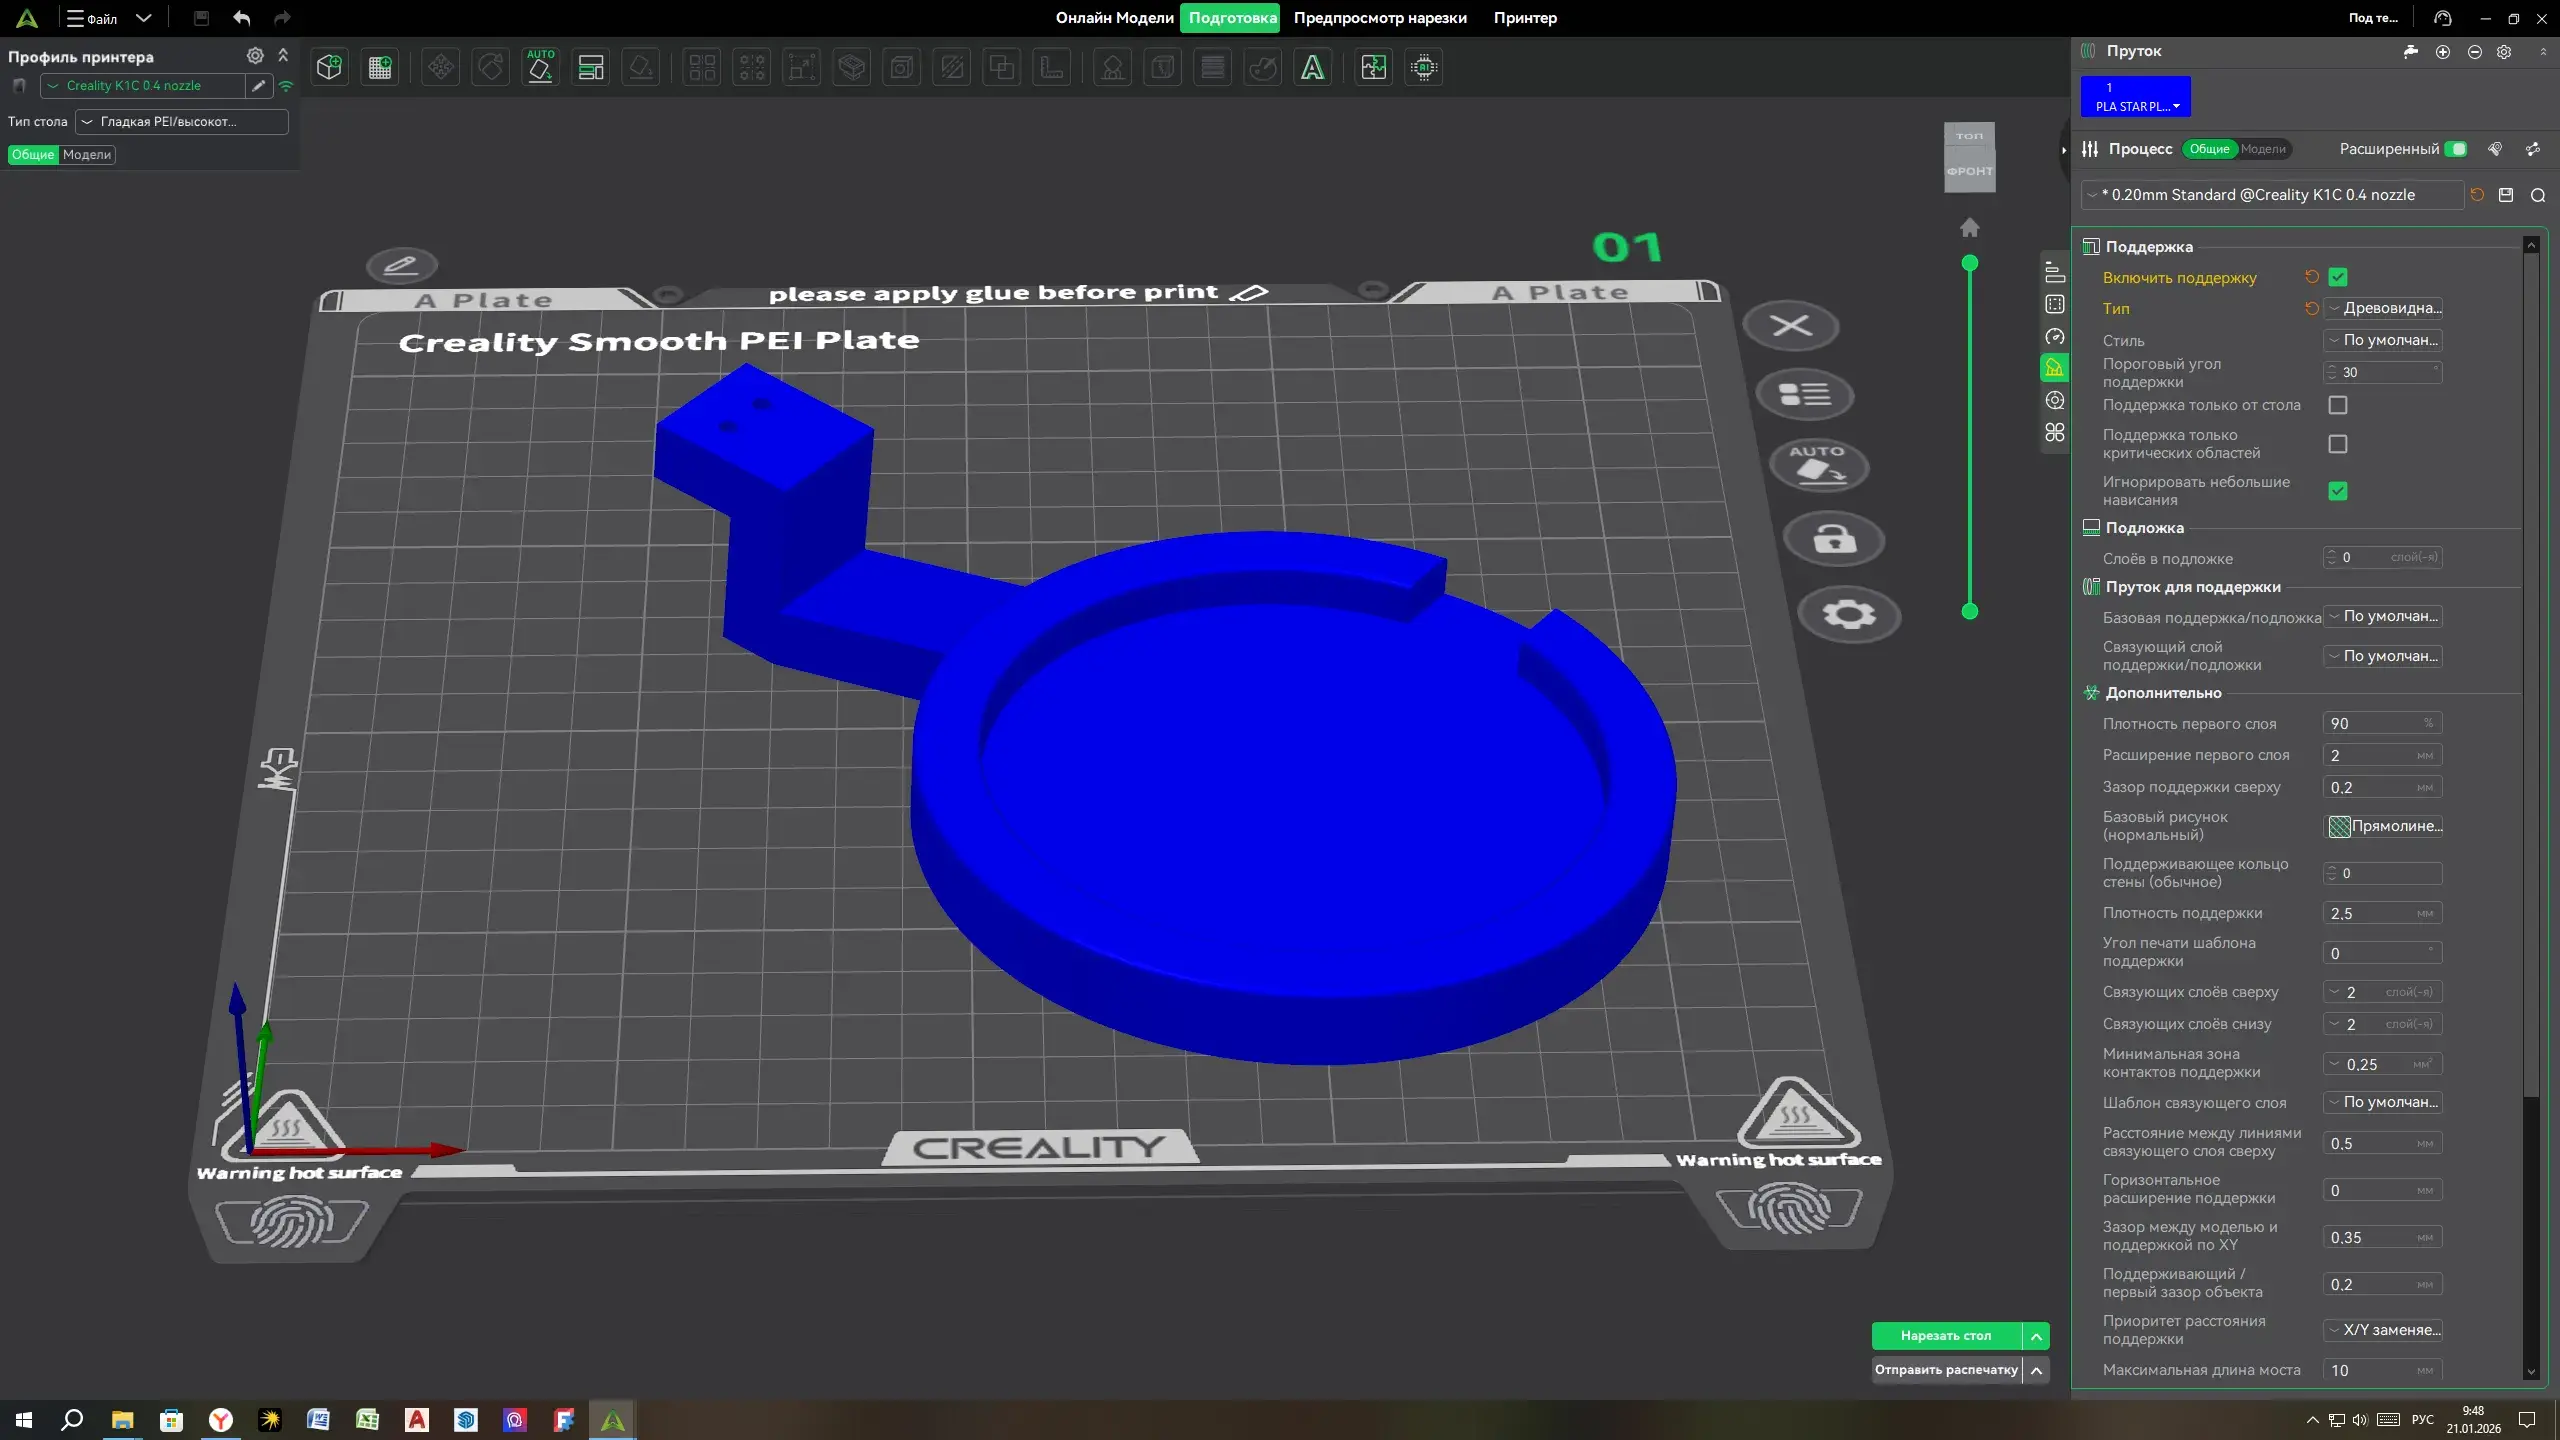This screenshot has height=1440, width=2560.
Task: Save process preset floppy icon
Action: pos(2506,195)
